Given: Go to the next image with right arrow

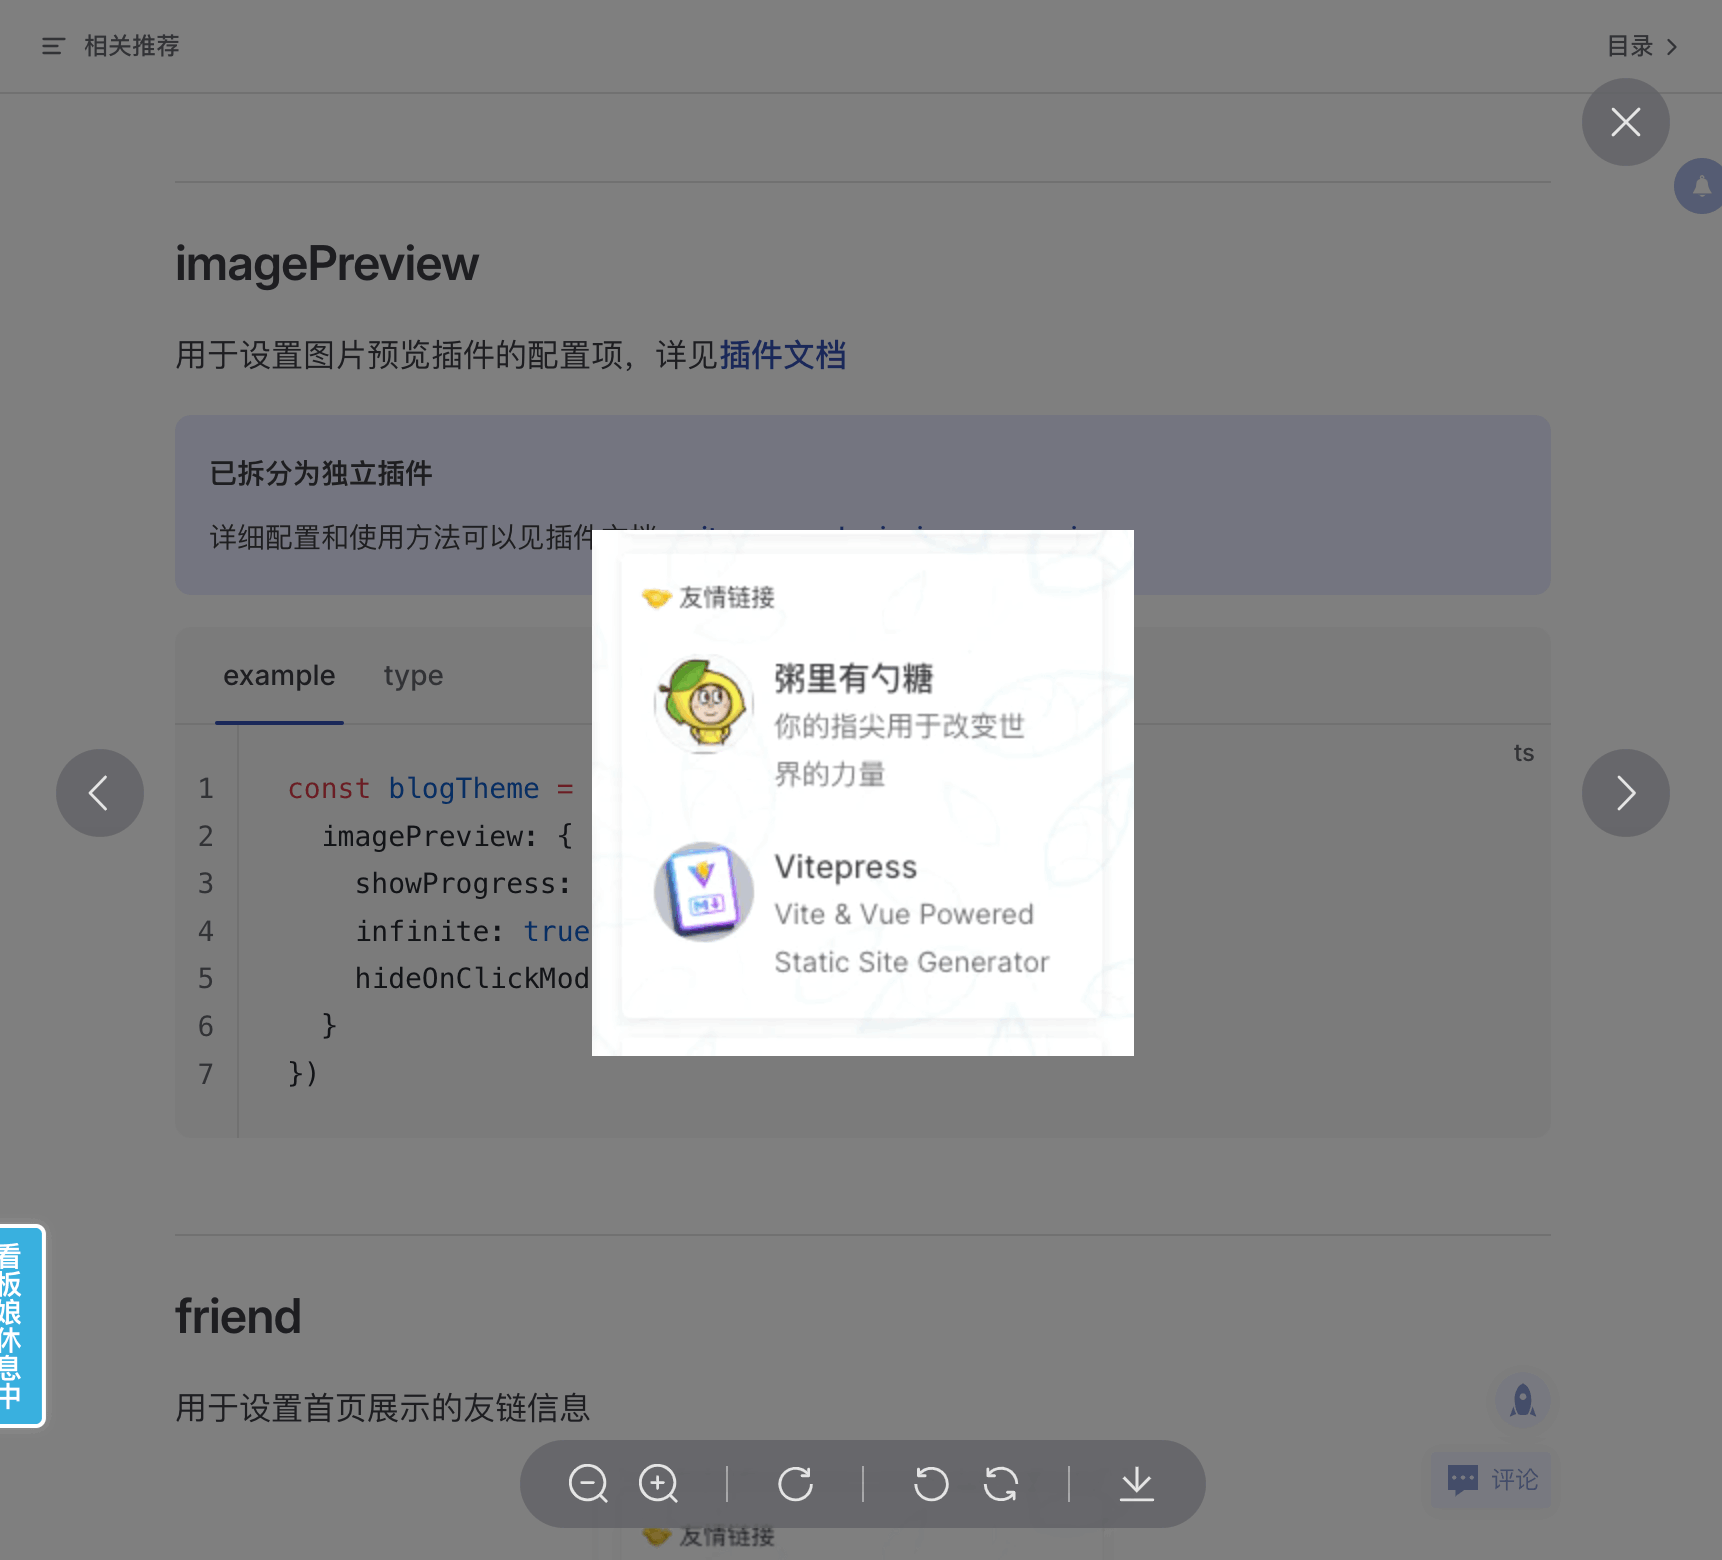Looking at the screenshot, I should 1625,793.
